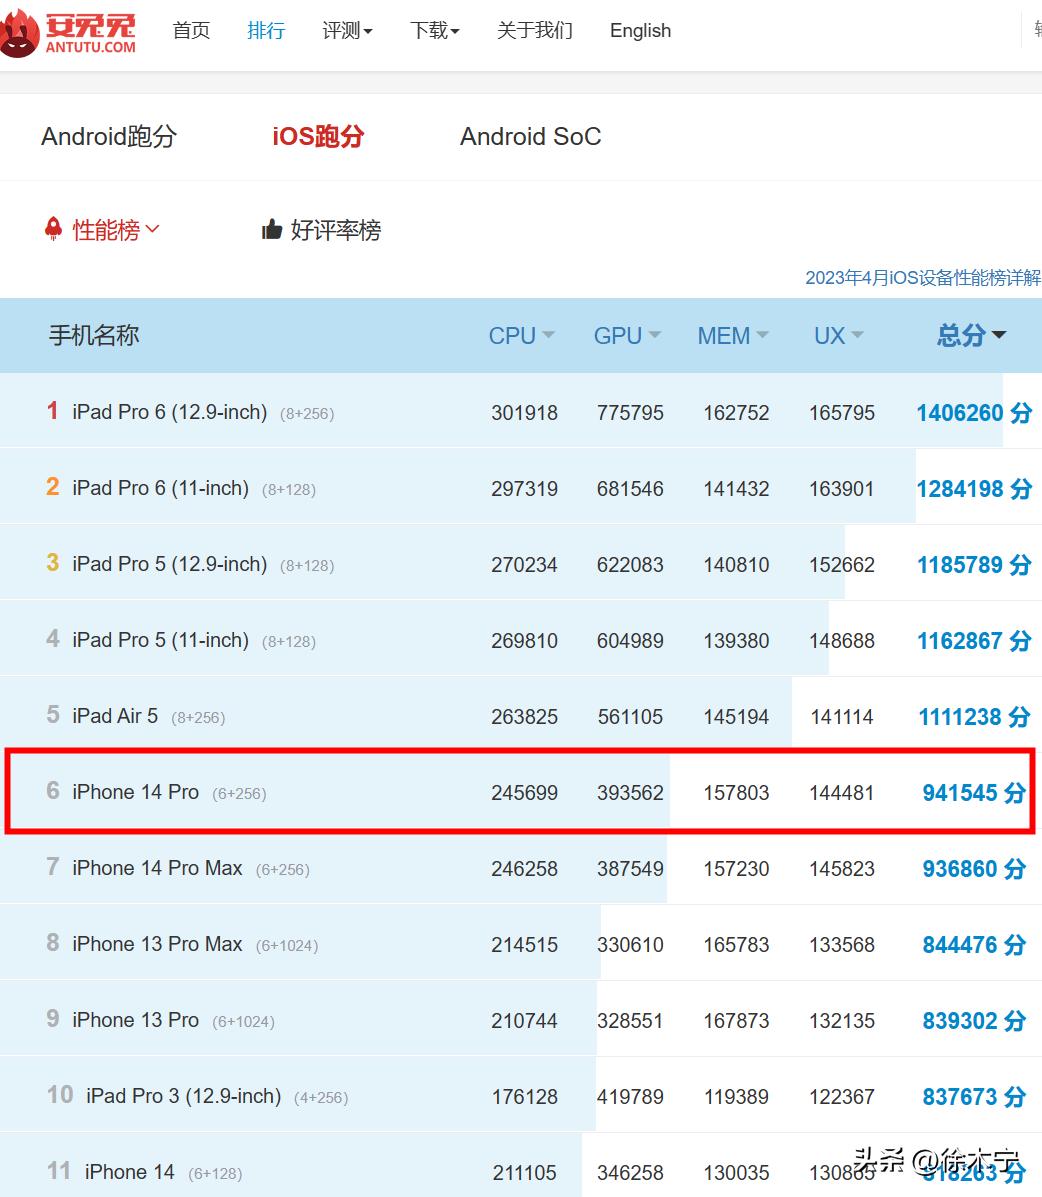Click the rocket icon beside 性能榜

[53, 228]
